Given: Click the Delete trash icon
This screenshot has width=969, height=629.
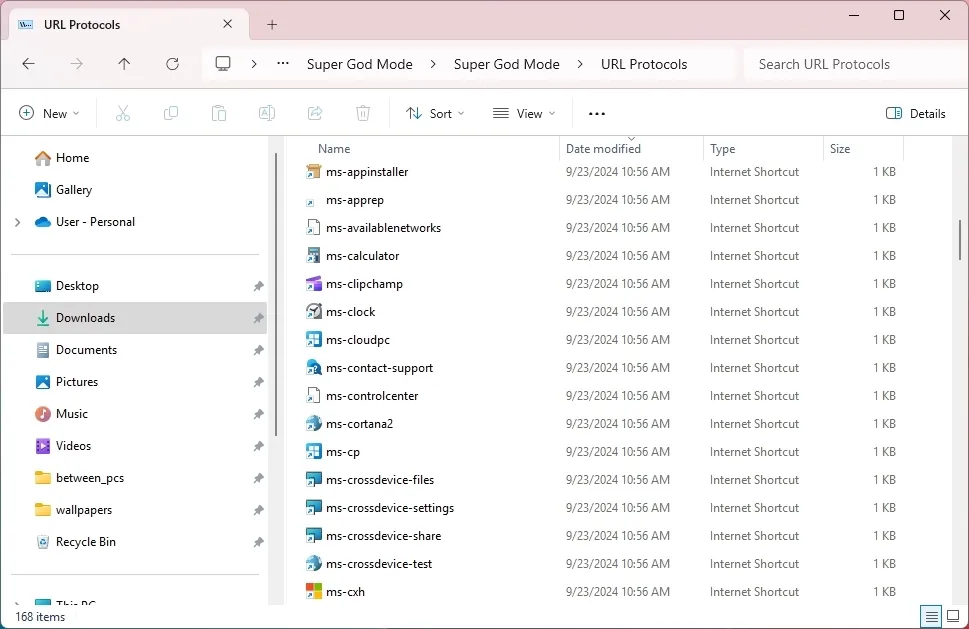Looking at the screenshot, I should click(x=362, y=113).
